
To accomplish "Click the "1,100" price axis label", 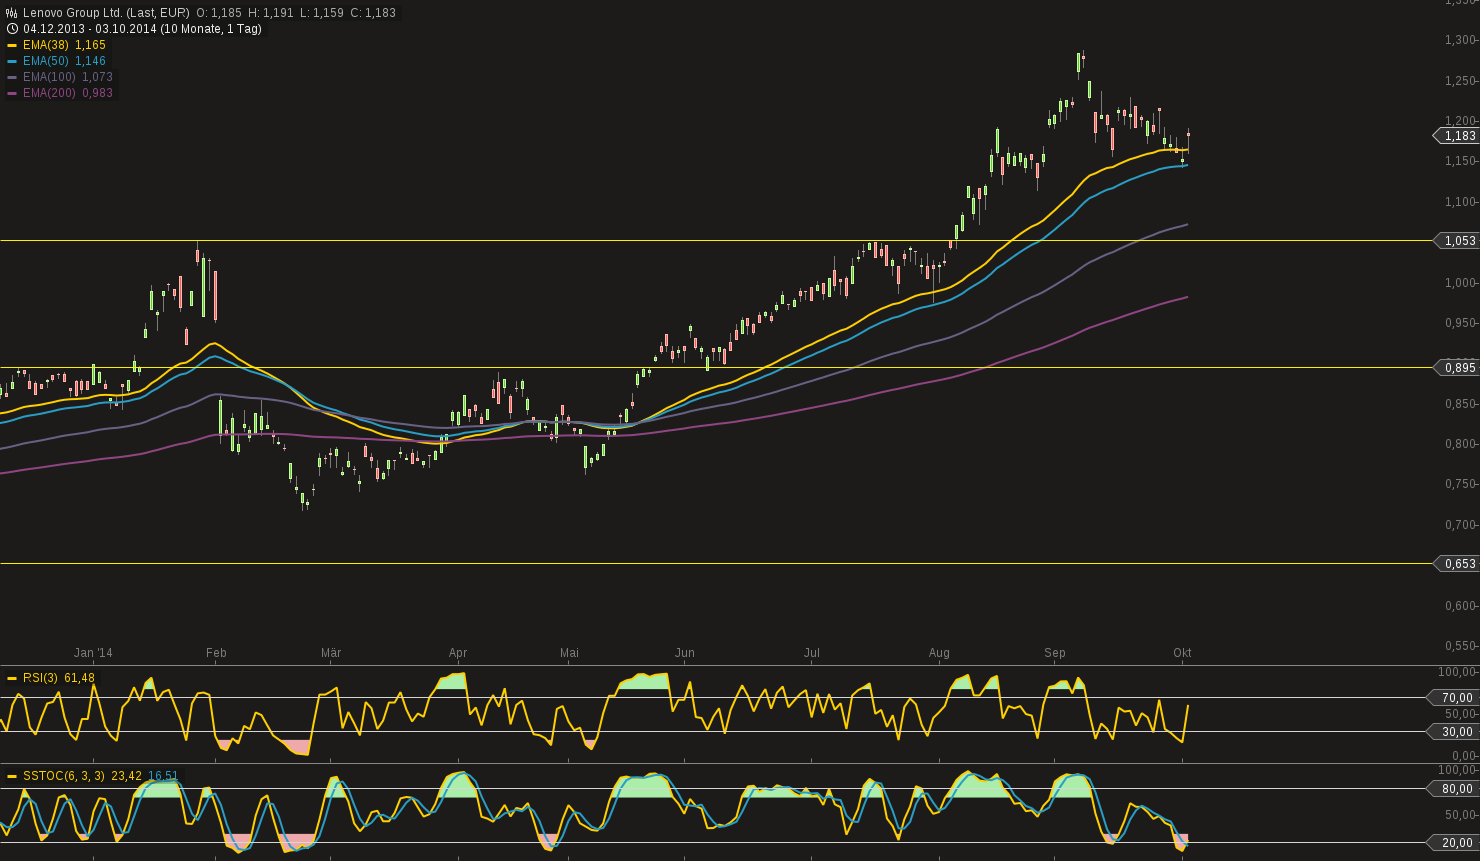I will [1461, 202].
